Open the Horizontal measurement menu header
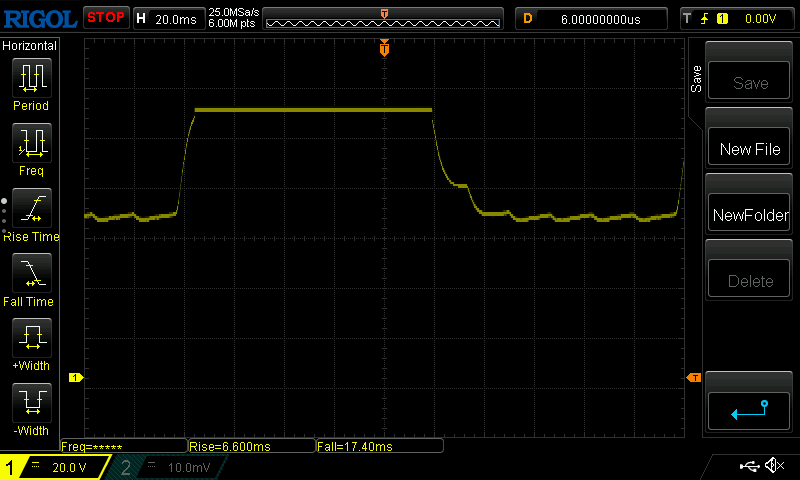This screenshot has height=480, width=800. pos(30,46)
